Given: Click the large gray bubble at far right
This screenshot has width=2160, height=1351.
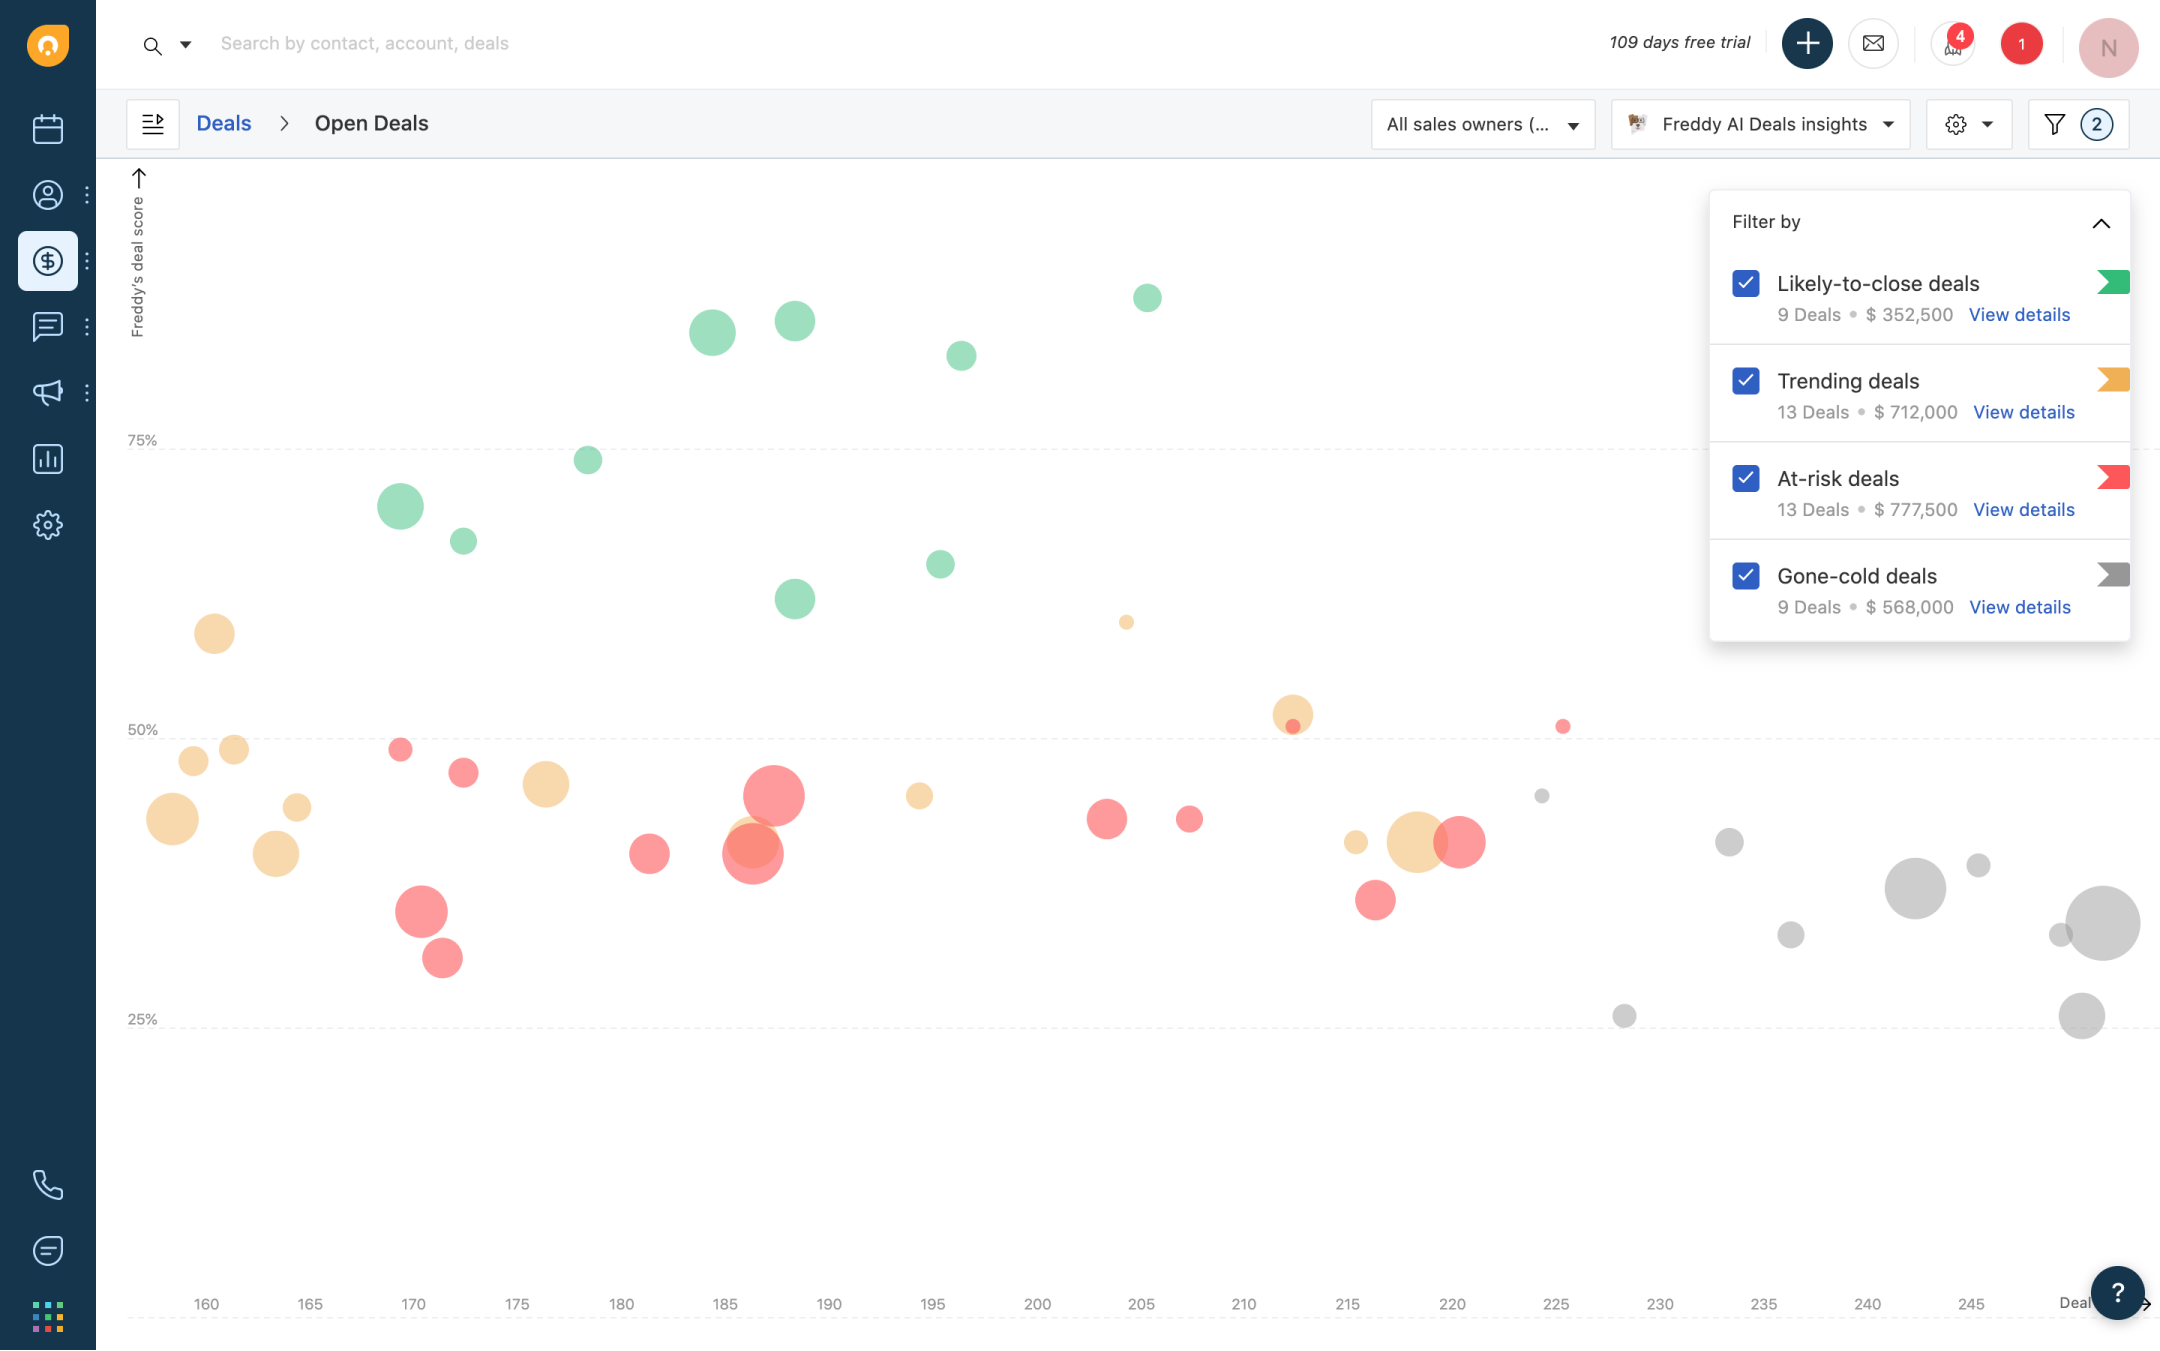Looking at the screenshot, I should pyautogui.click(x=2102, y=923).
